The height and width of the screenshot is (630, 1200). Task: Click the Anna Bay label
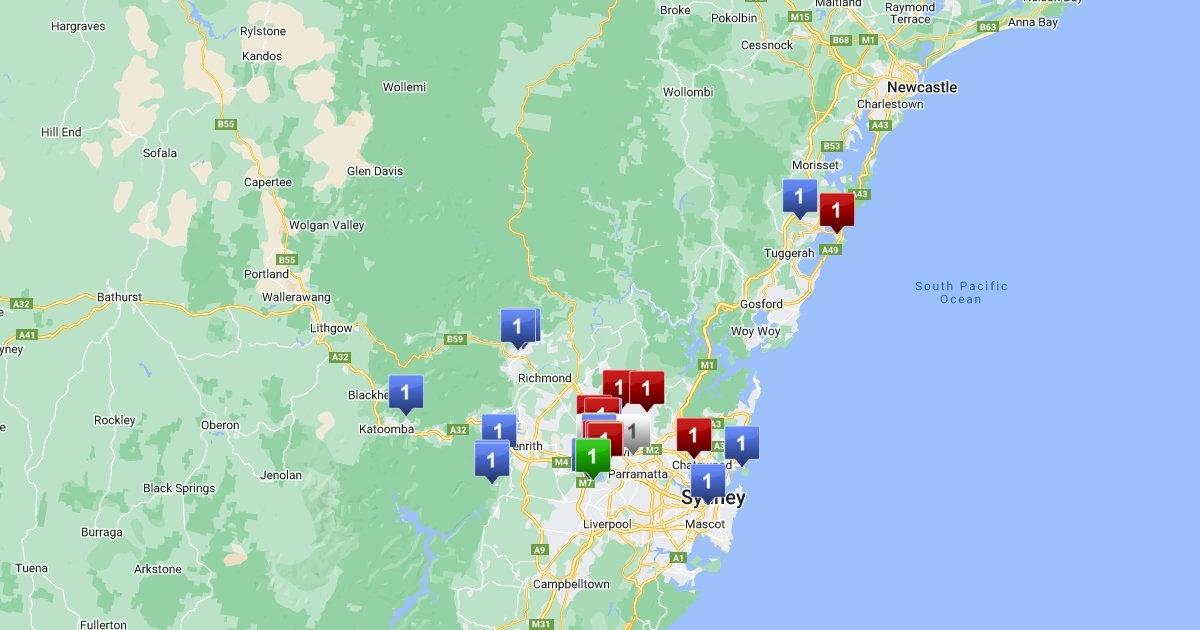click(1033, 22)
